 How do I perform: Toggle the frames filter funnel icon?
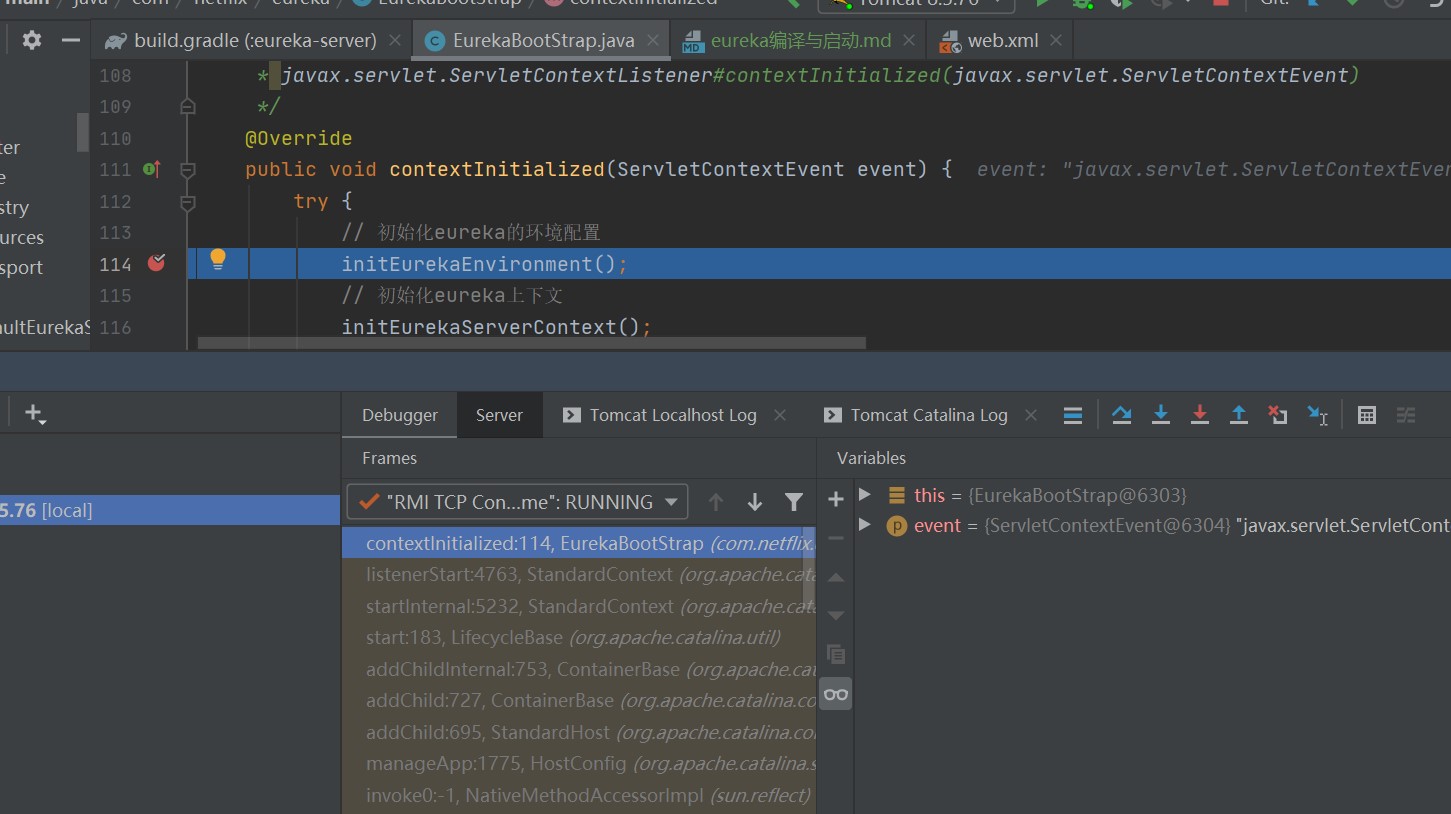[794, 502]
